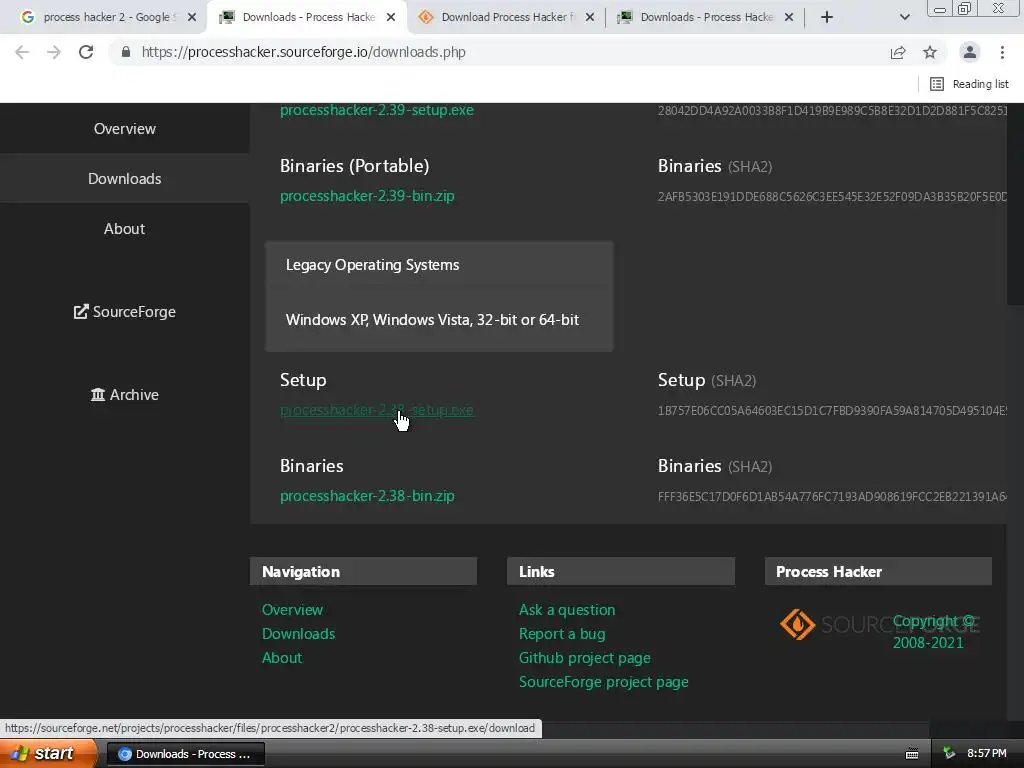This screenshot has height=768, width=1024.
Task: Click the keyboard tray icon
Action: point(912,754)
